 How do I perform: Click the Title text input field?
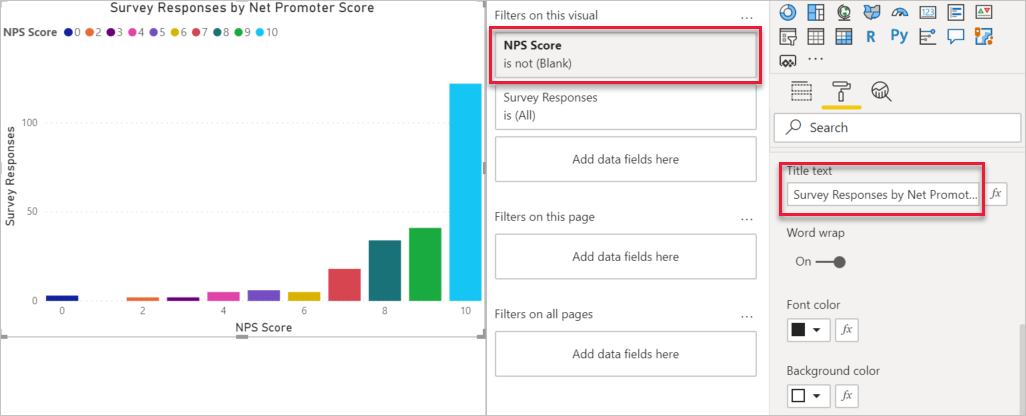tap(883, 194)
